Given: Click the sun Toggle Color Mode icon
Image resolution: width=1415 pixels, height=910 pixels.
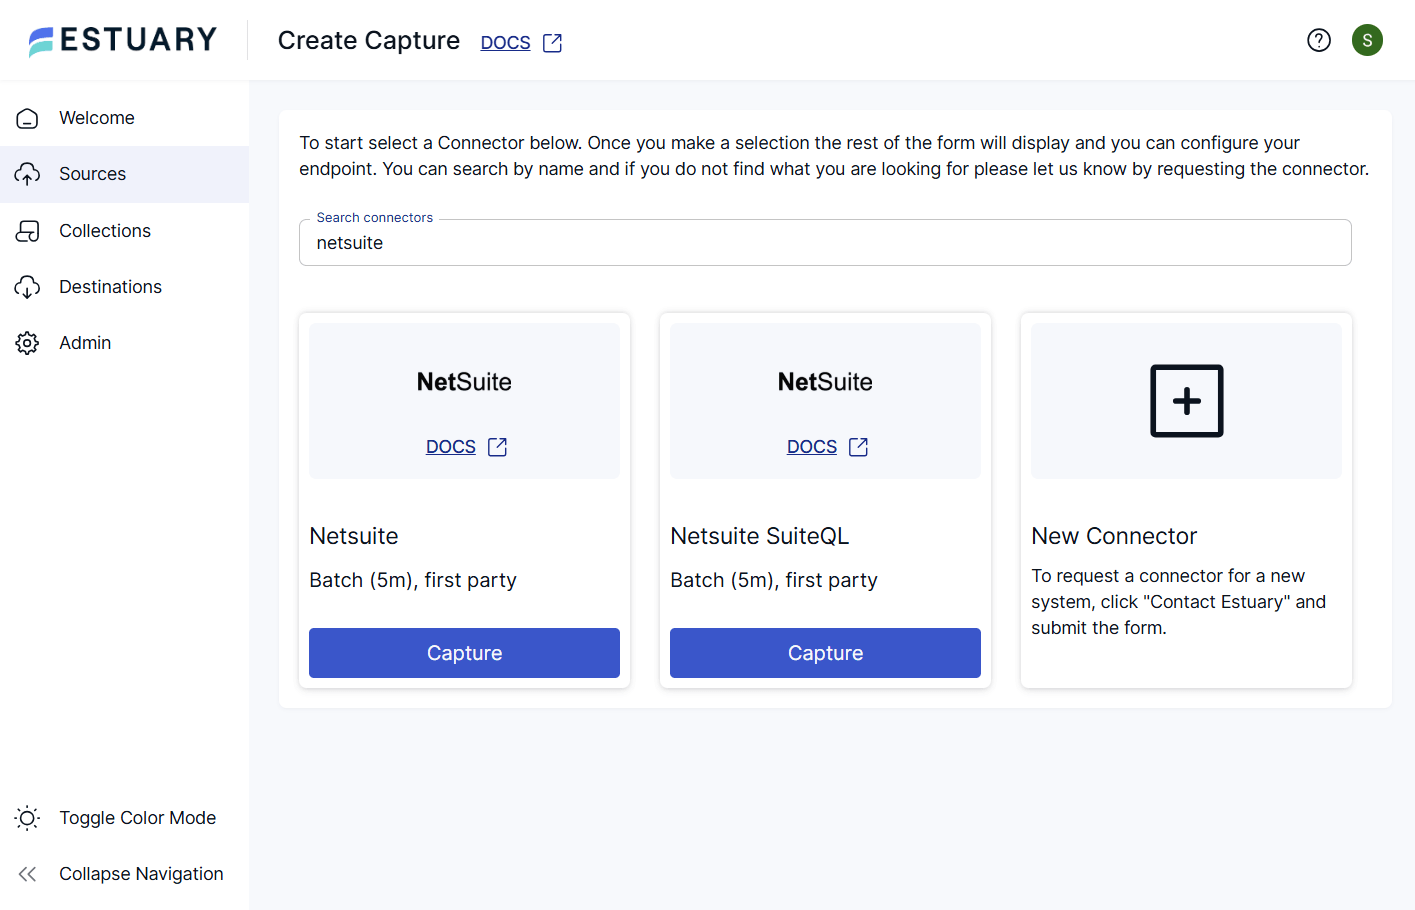Looking at the screenshot, I should pos(27,818).
